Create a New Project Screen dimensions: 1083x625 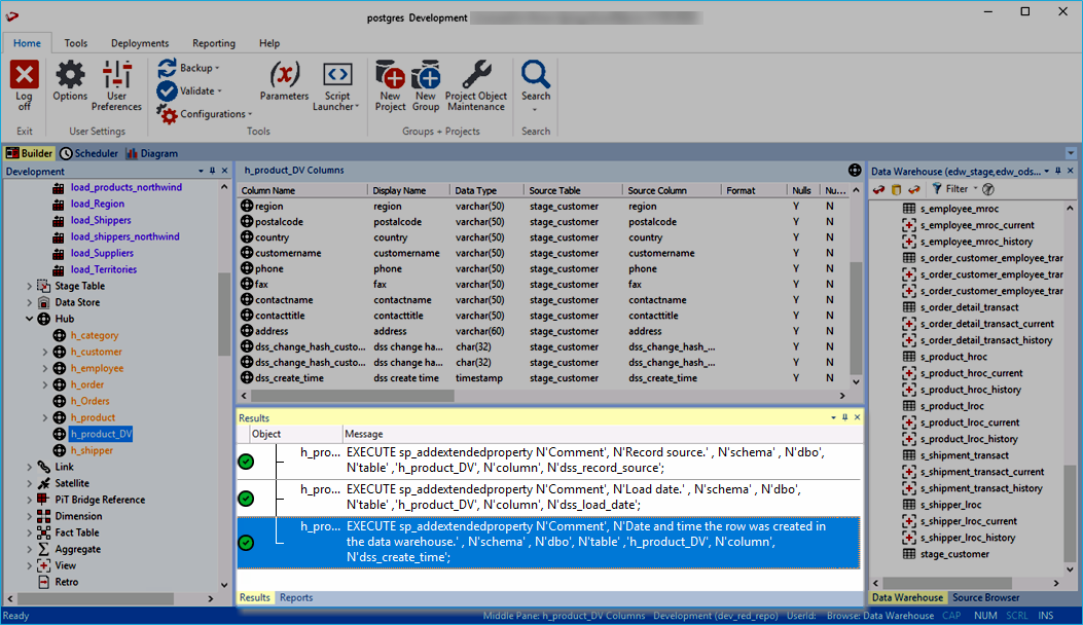coord(390,76)
